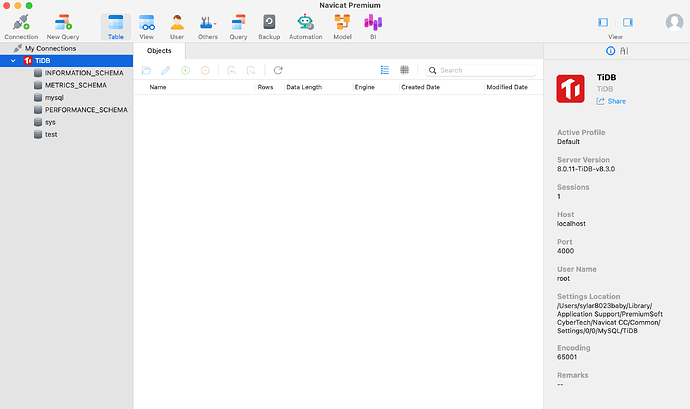Launch the Automation robot icon
This screenshot has width=690, height=409.
tap(305, 27)
